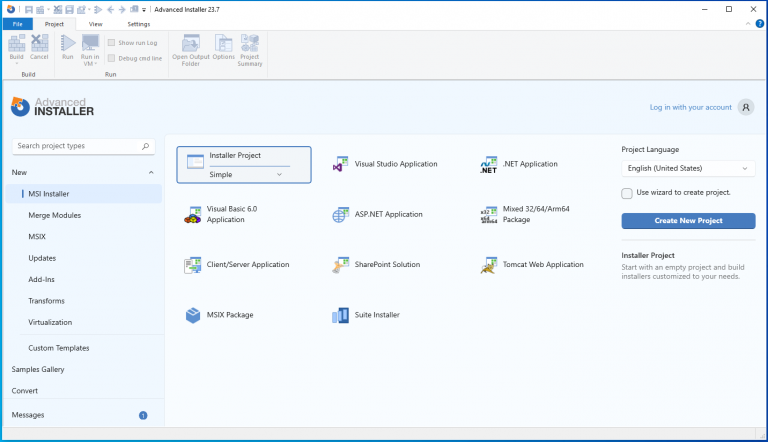Switch to the View ribbon tab
This screenshot has height=442, width=768.
(96, 24)
